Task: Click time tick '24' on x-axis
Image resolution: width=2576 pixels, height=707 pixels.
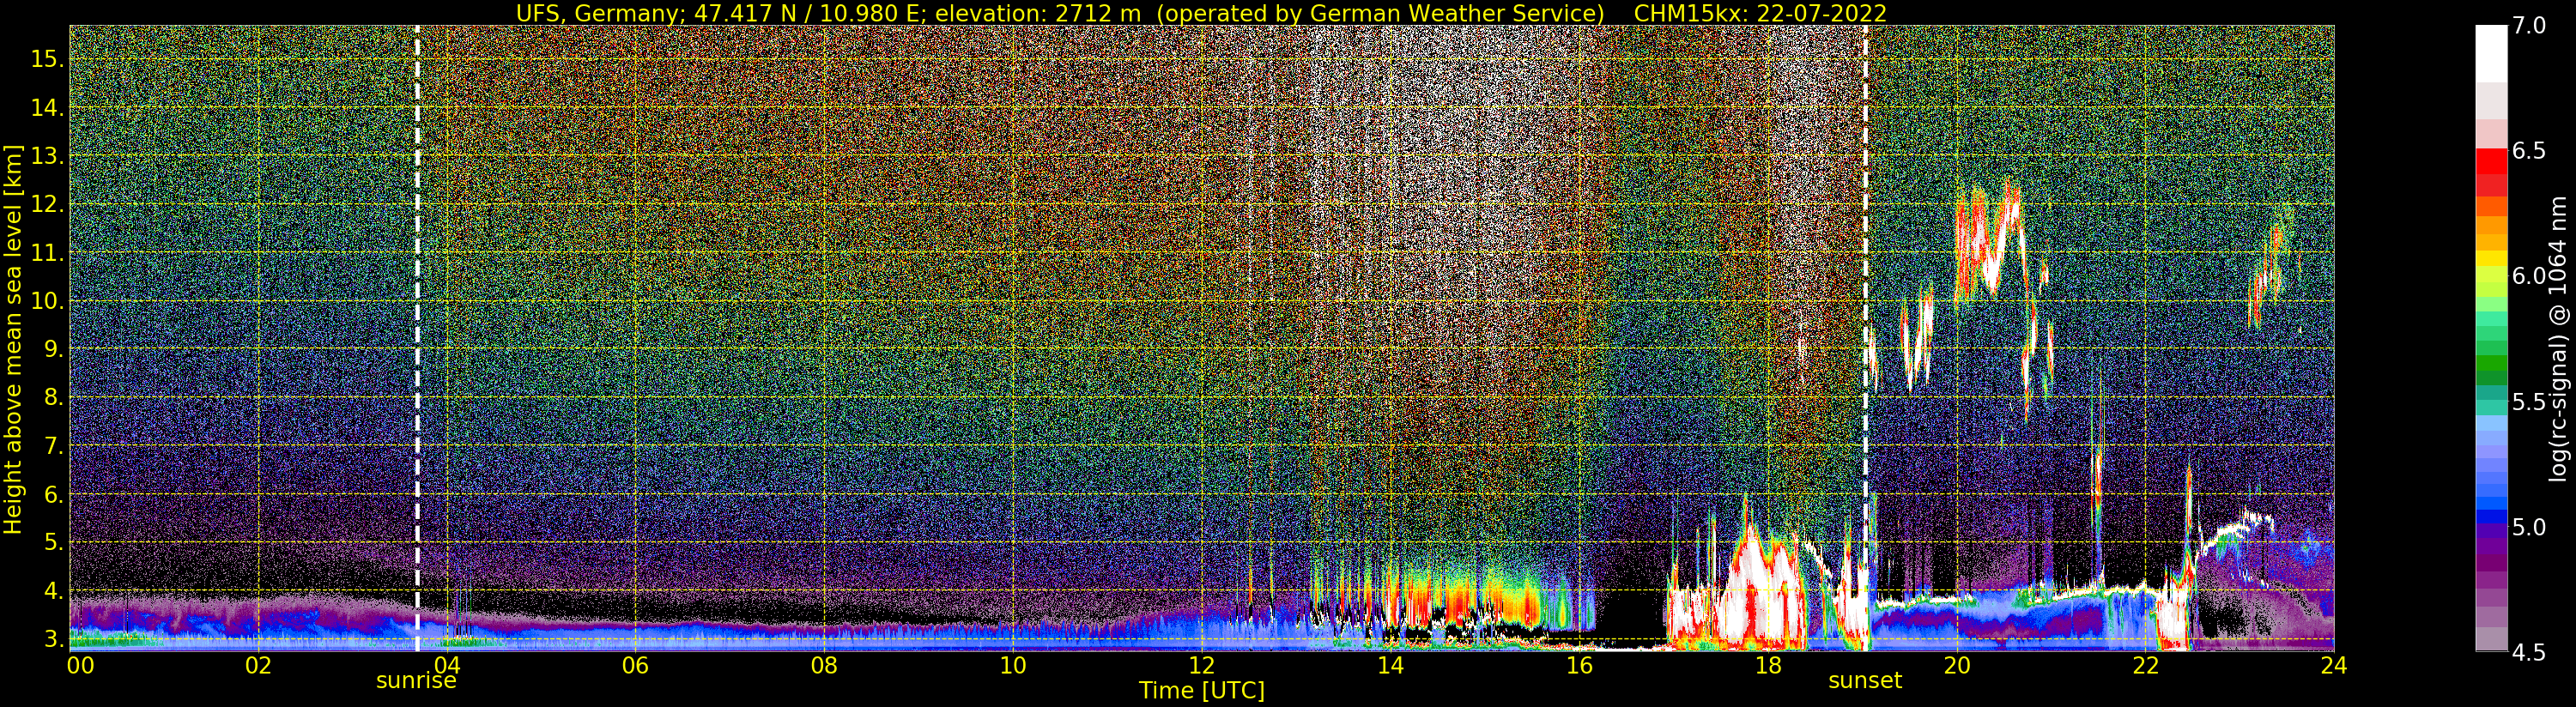Action: pos(2334,665)
